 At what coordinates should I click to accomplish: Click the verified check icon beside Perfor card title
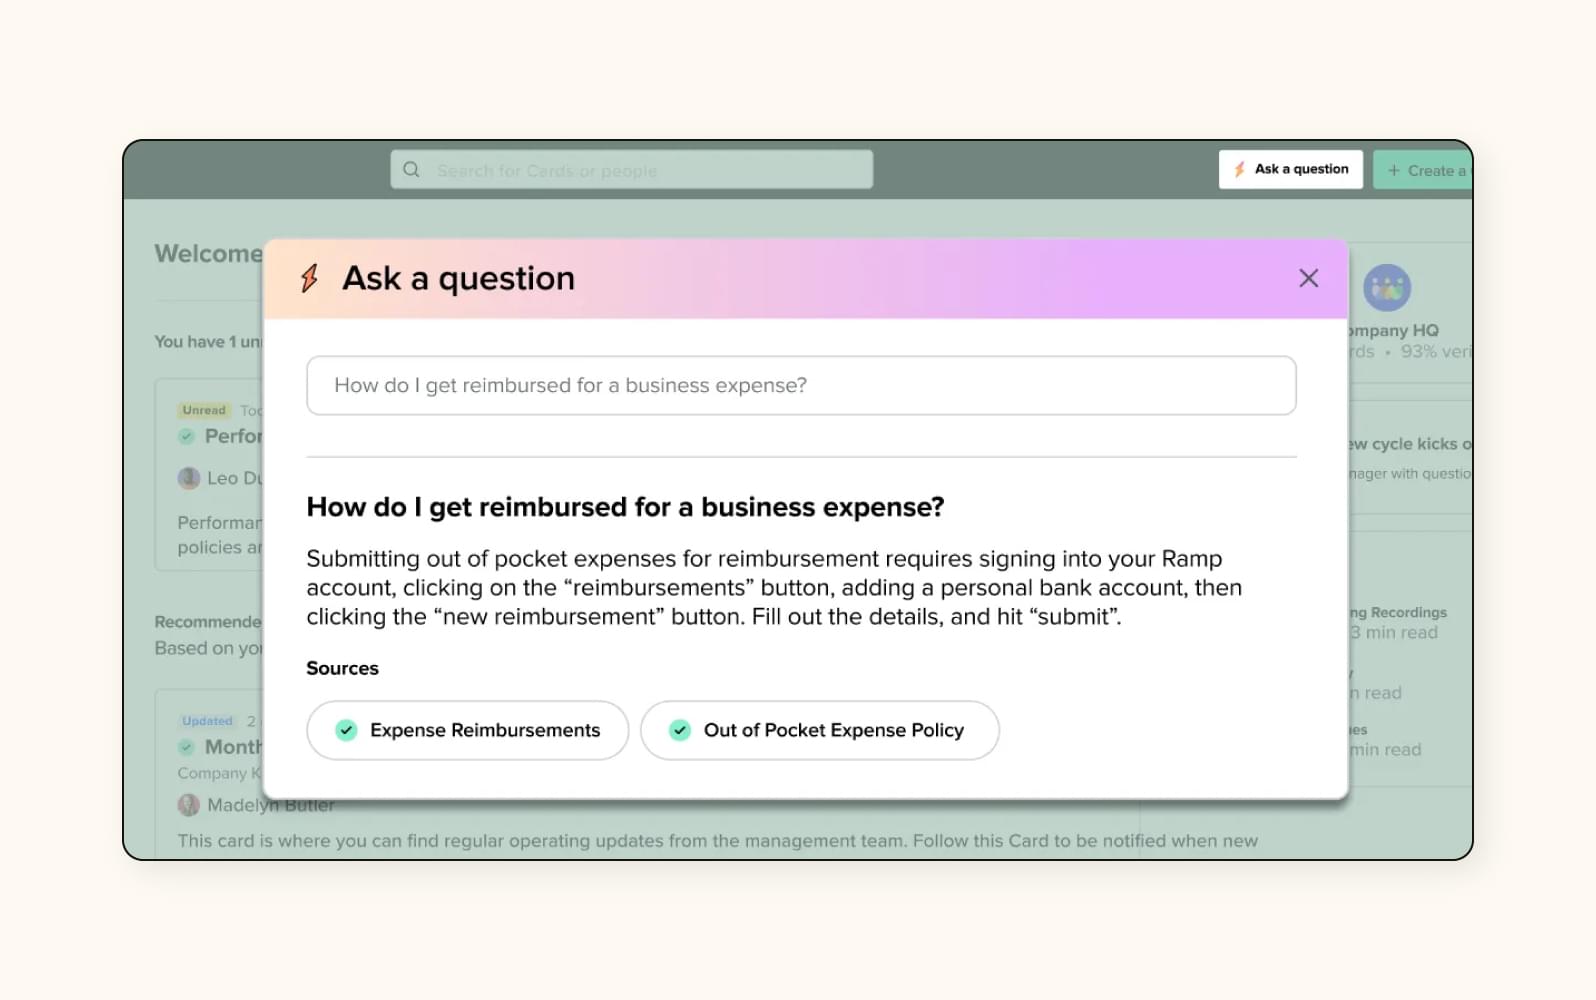[x=186, y=436]
